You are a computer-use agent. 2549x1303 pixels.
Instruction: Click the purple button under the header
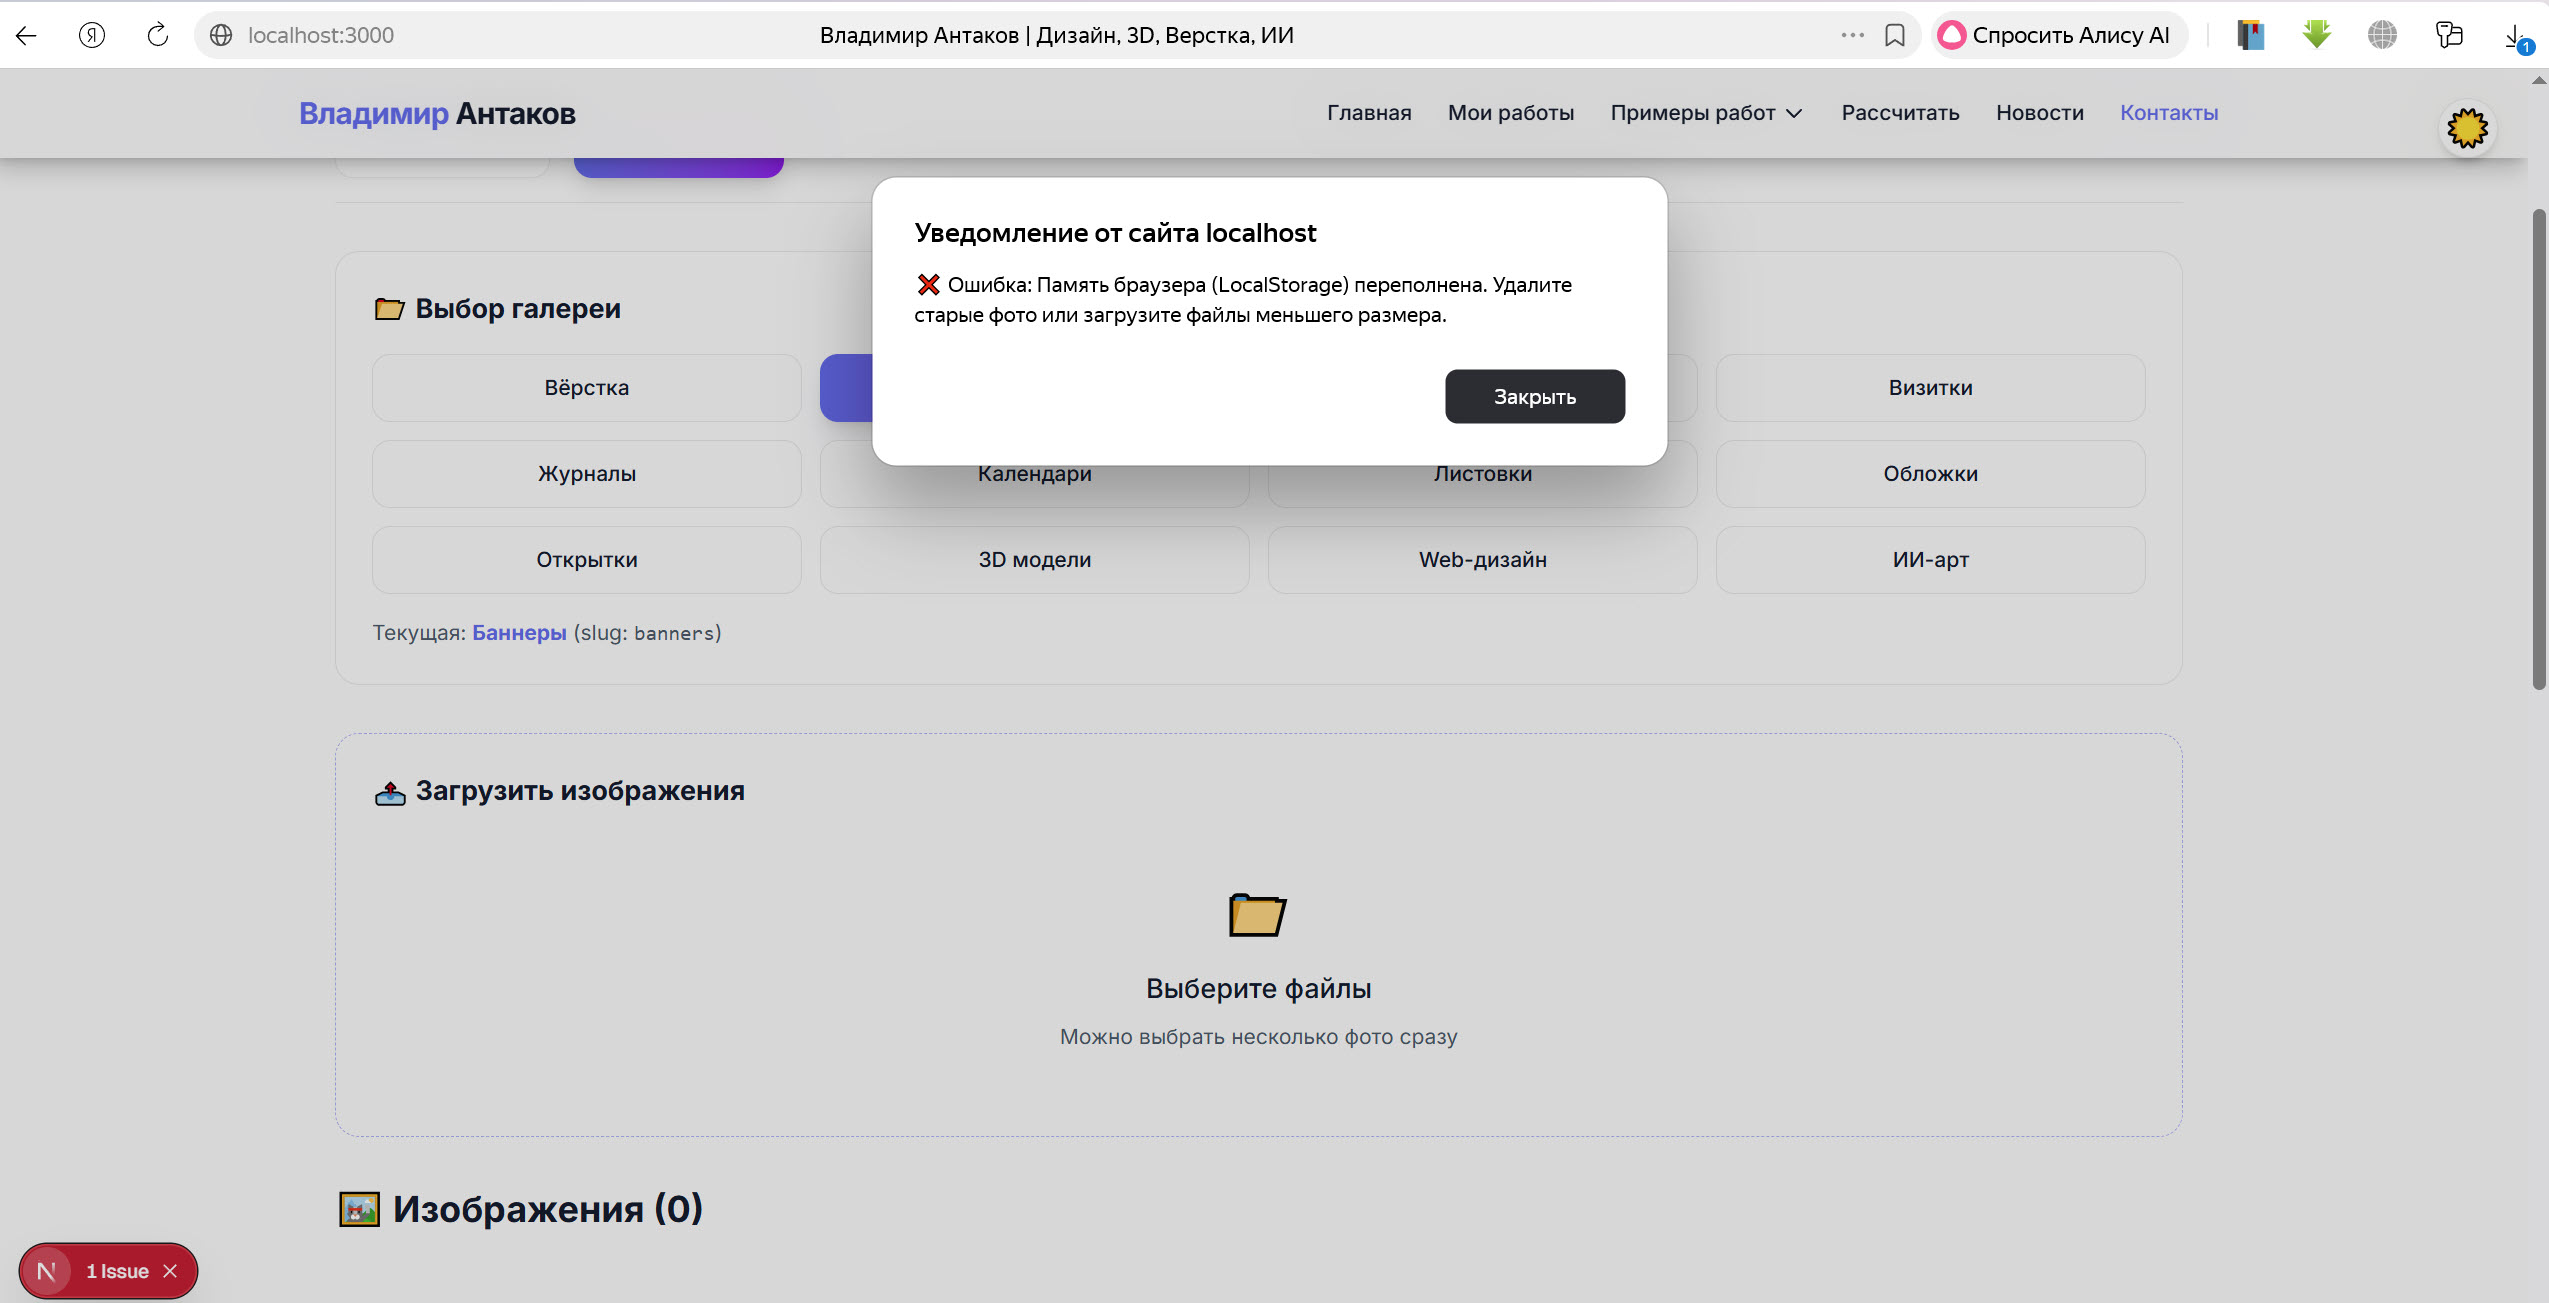678,168
